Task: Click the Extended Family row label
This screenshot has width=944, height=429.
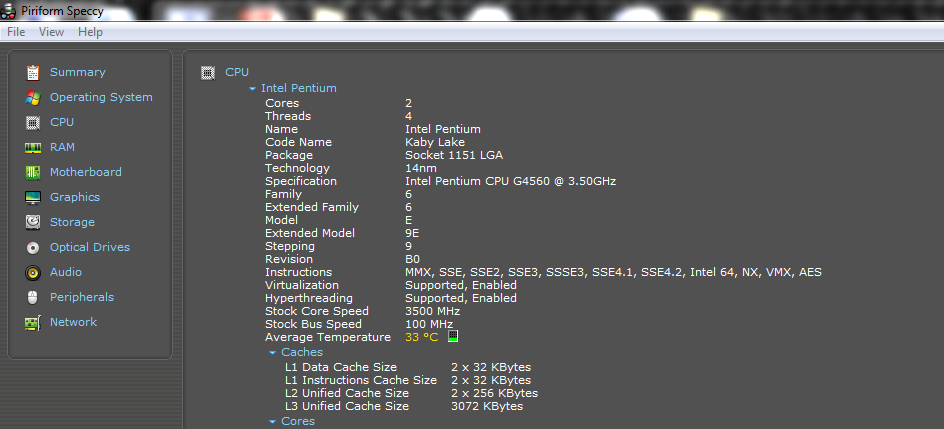Action: point(312,208)
